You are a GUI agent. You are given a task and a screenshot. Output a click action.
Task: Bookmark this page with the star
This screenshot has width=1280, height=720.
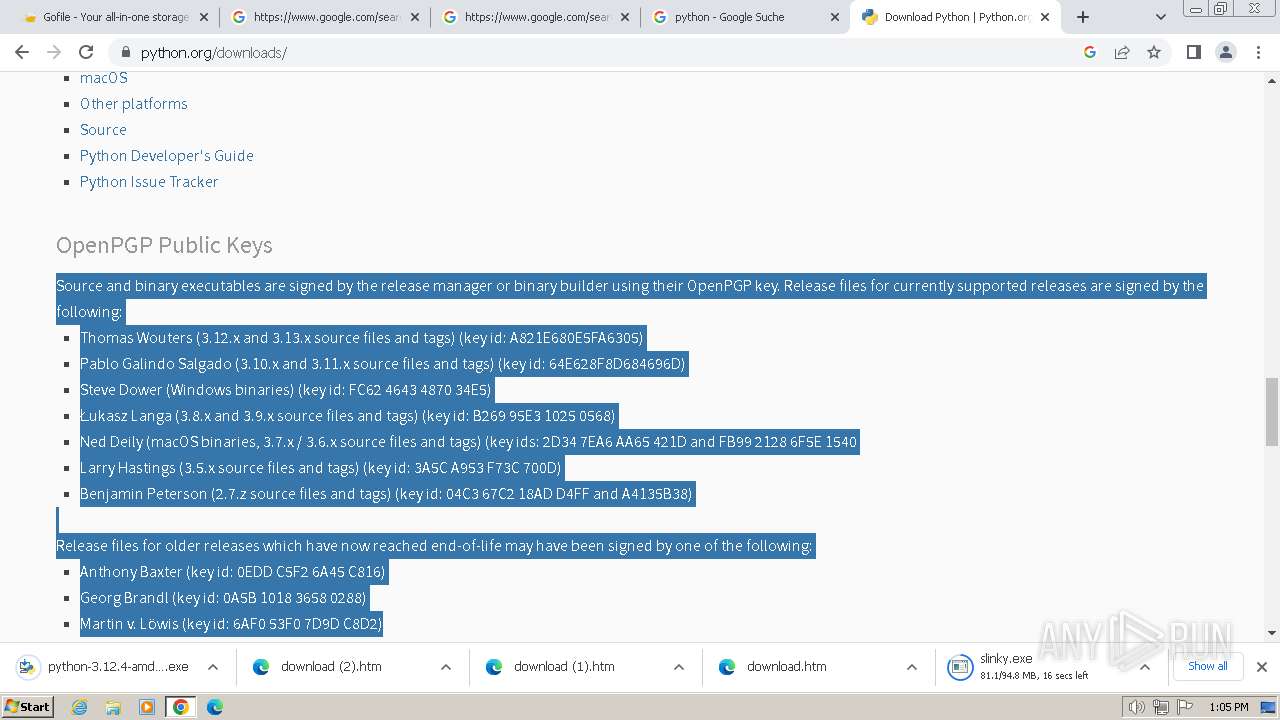[1154, 52]
